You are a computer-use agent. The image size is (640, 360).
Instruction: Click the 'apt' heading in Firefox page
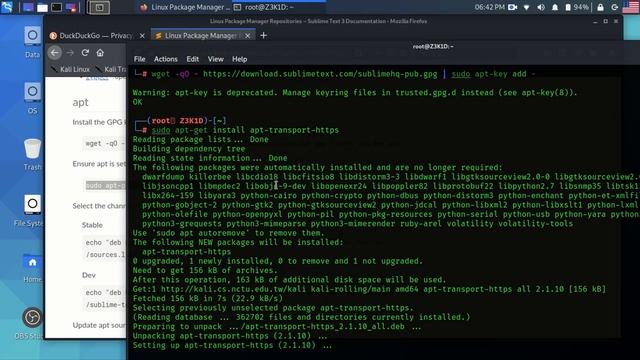click(x=80, y=102)
